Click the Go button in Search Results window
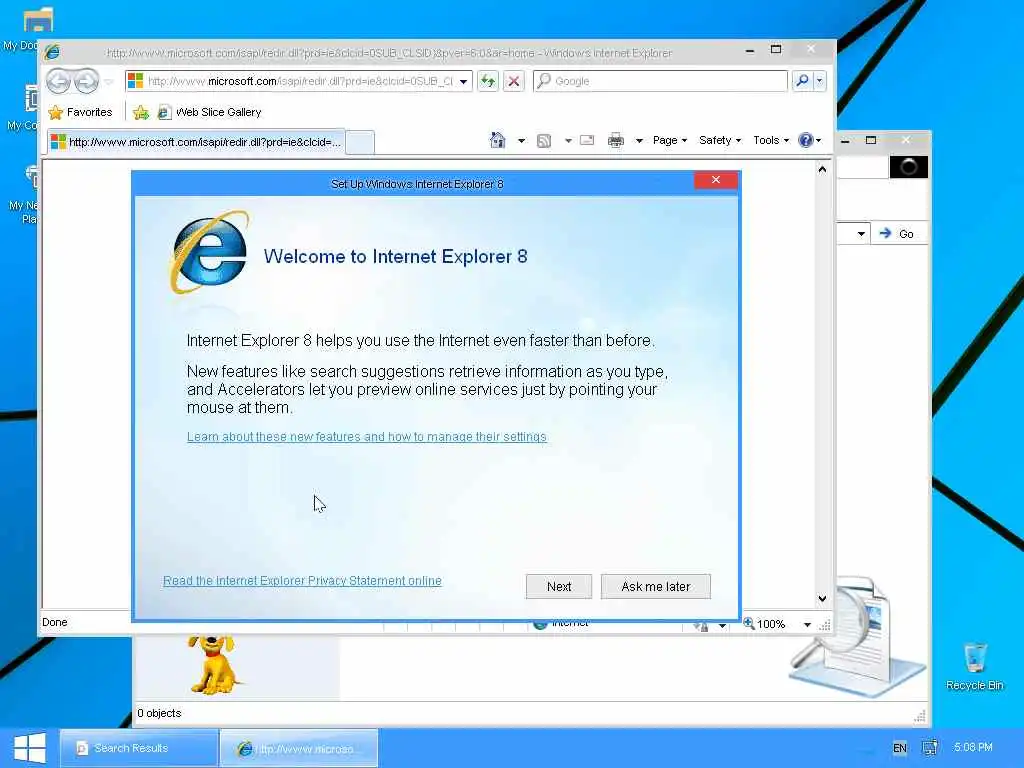This screenshot has height=768, width=1024. click(897, 234)
